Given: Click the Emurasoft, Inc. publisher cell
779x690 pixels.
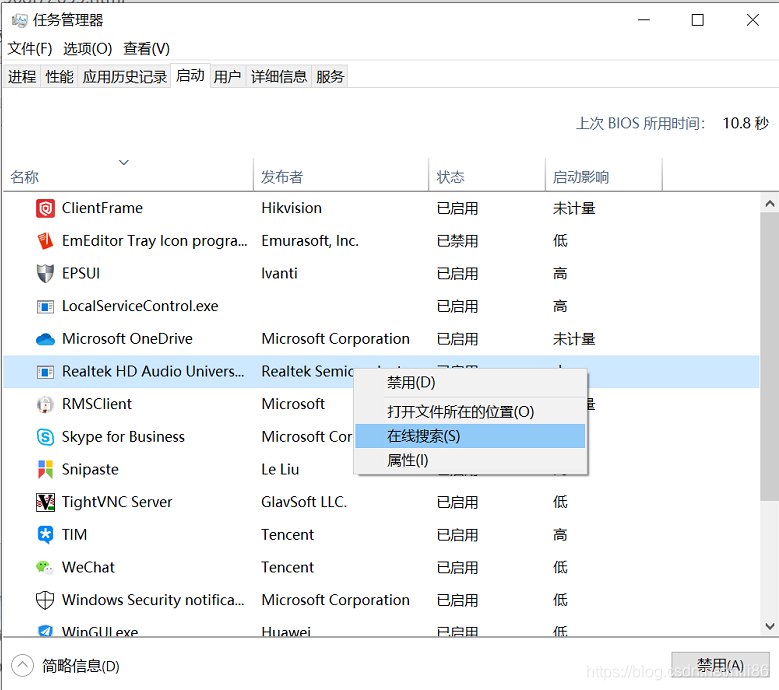Looking at the screenshot, I should click(x=310, y=241).
